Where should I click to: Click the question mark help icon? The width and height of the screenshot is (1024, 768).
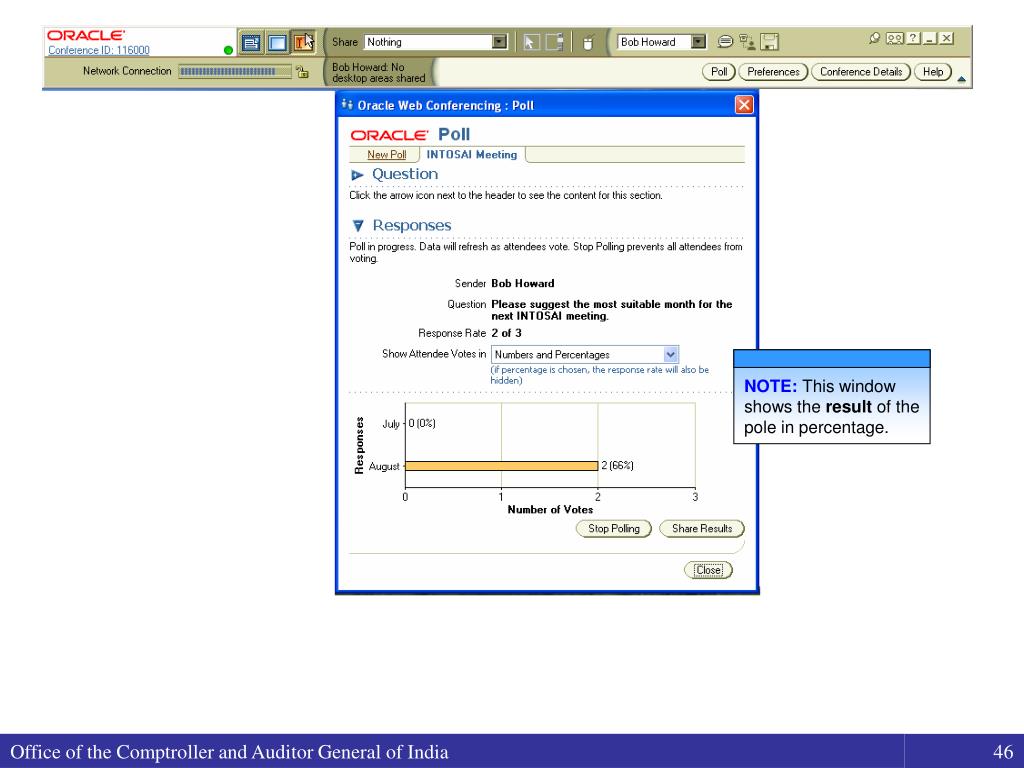[914, 39]
